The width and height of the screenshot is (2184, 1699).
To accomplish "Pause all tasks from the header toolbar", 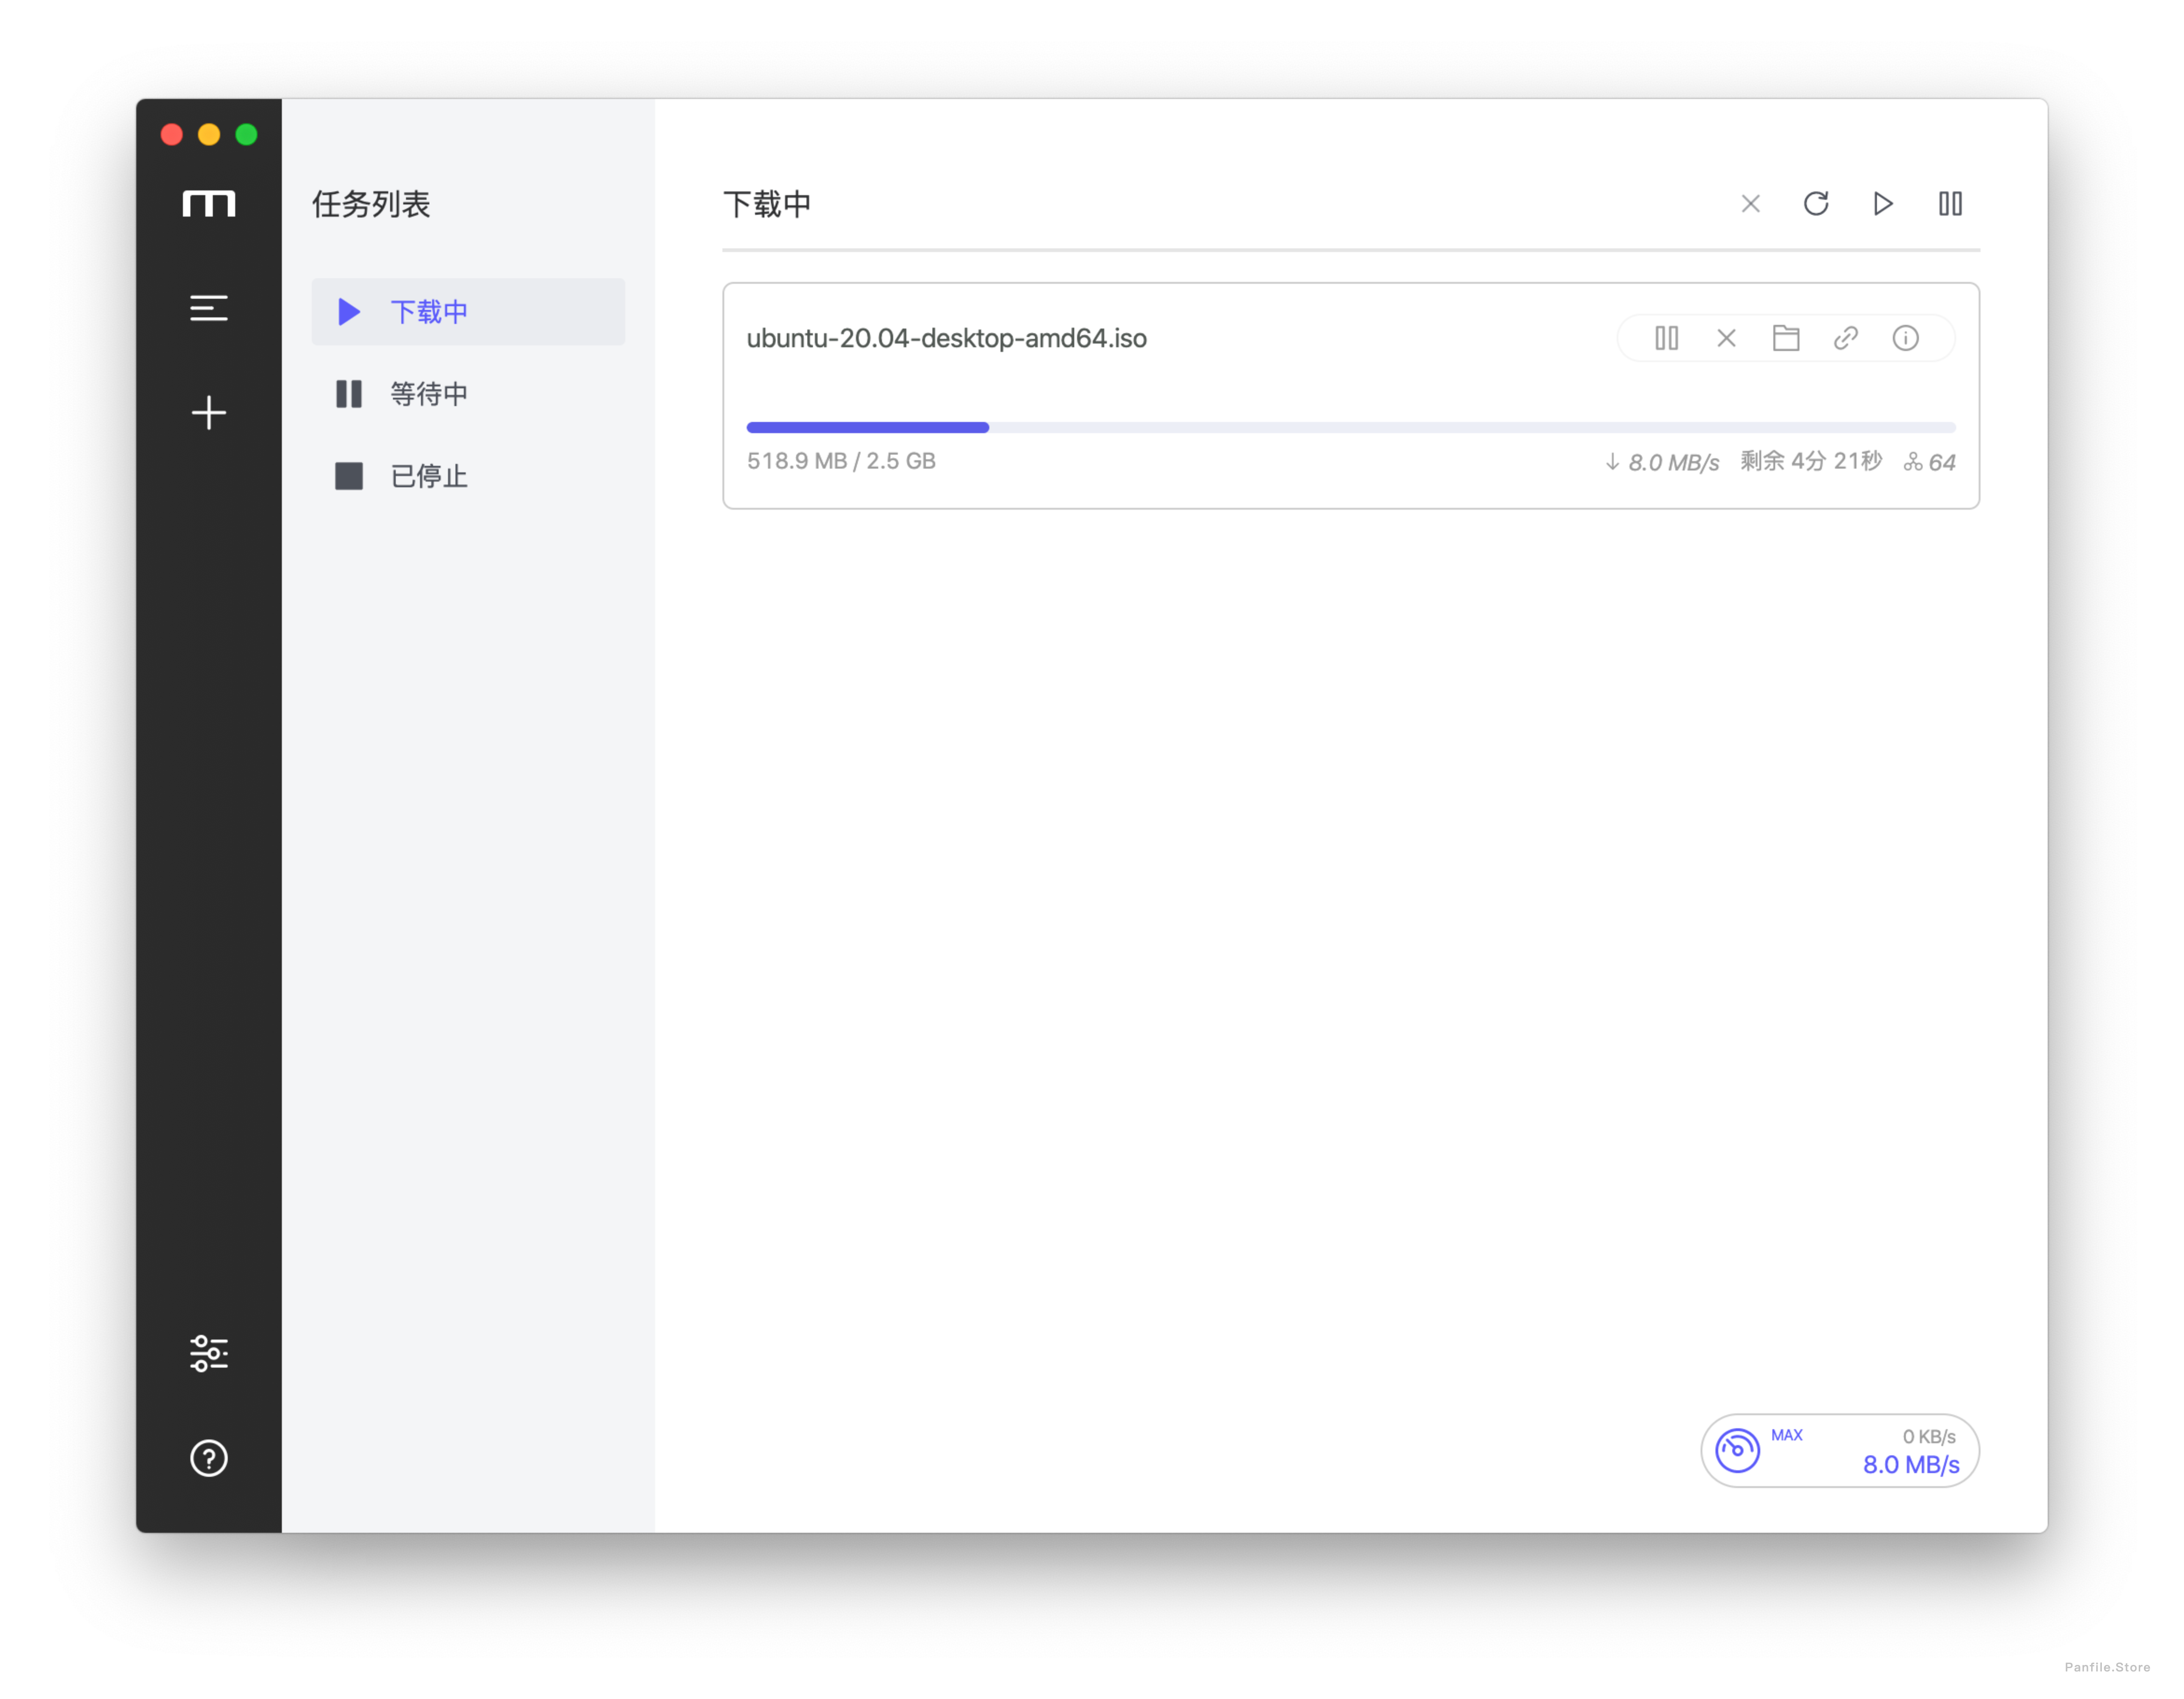I will click(x=1950, y=204).
